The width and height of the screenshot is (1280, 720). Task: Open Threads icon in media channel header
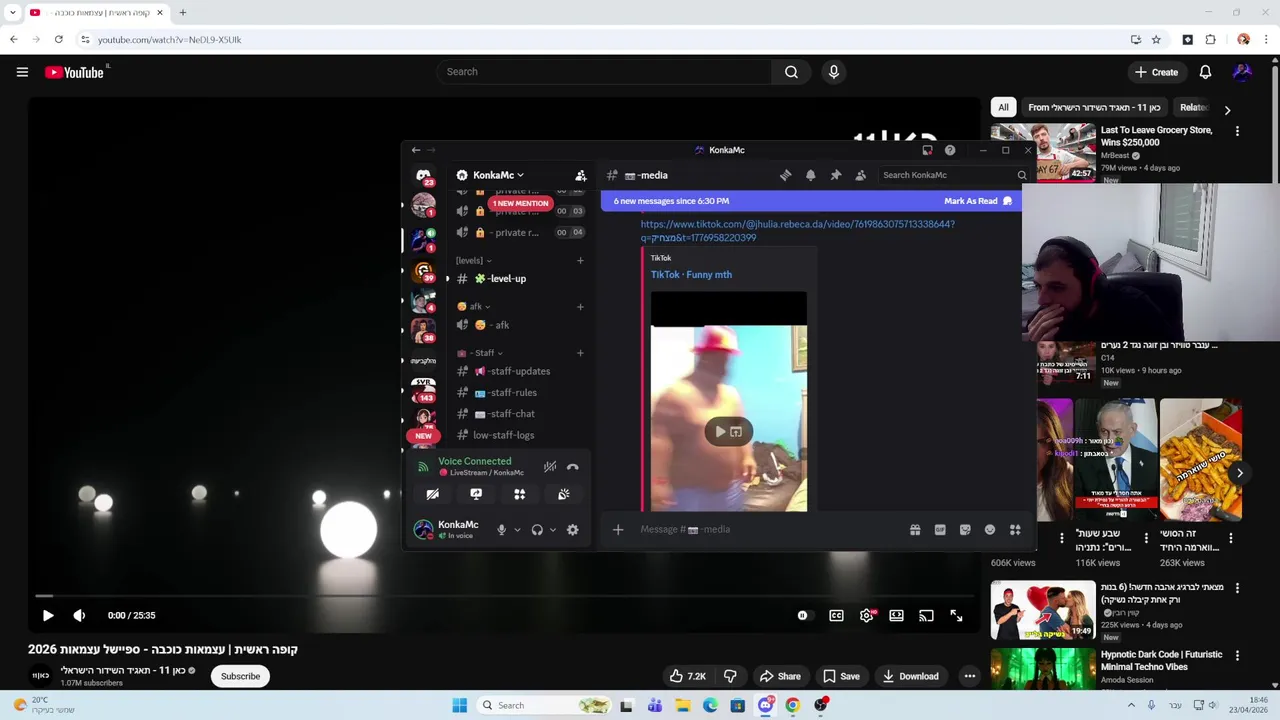pos(785,175)
